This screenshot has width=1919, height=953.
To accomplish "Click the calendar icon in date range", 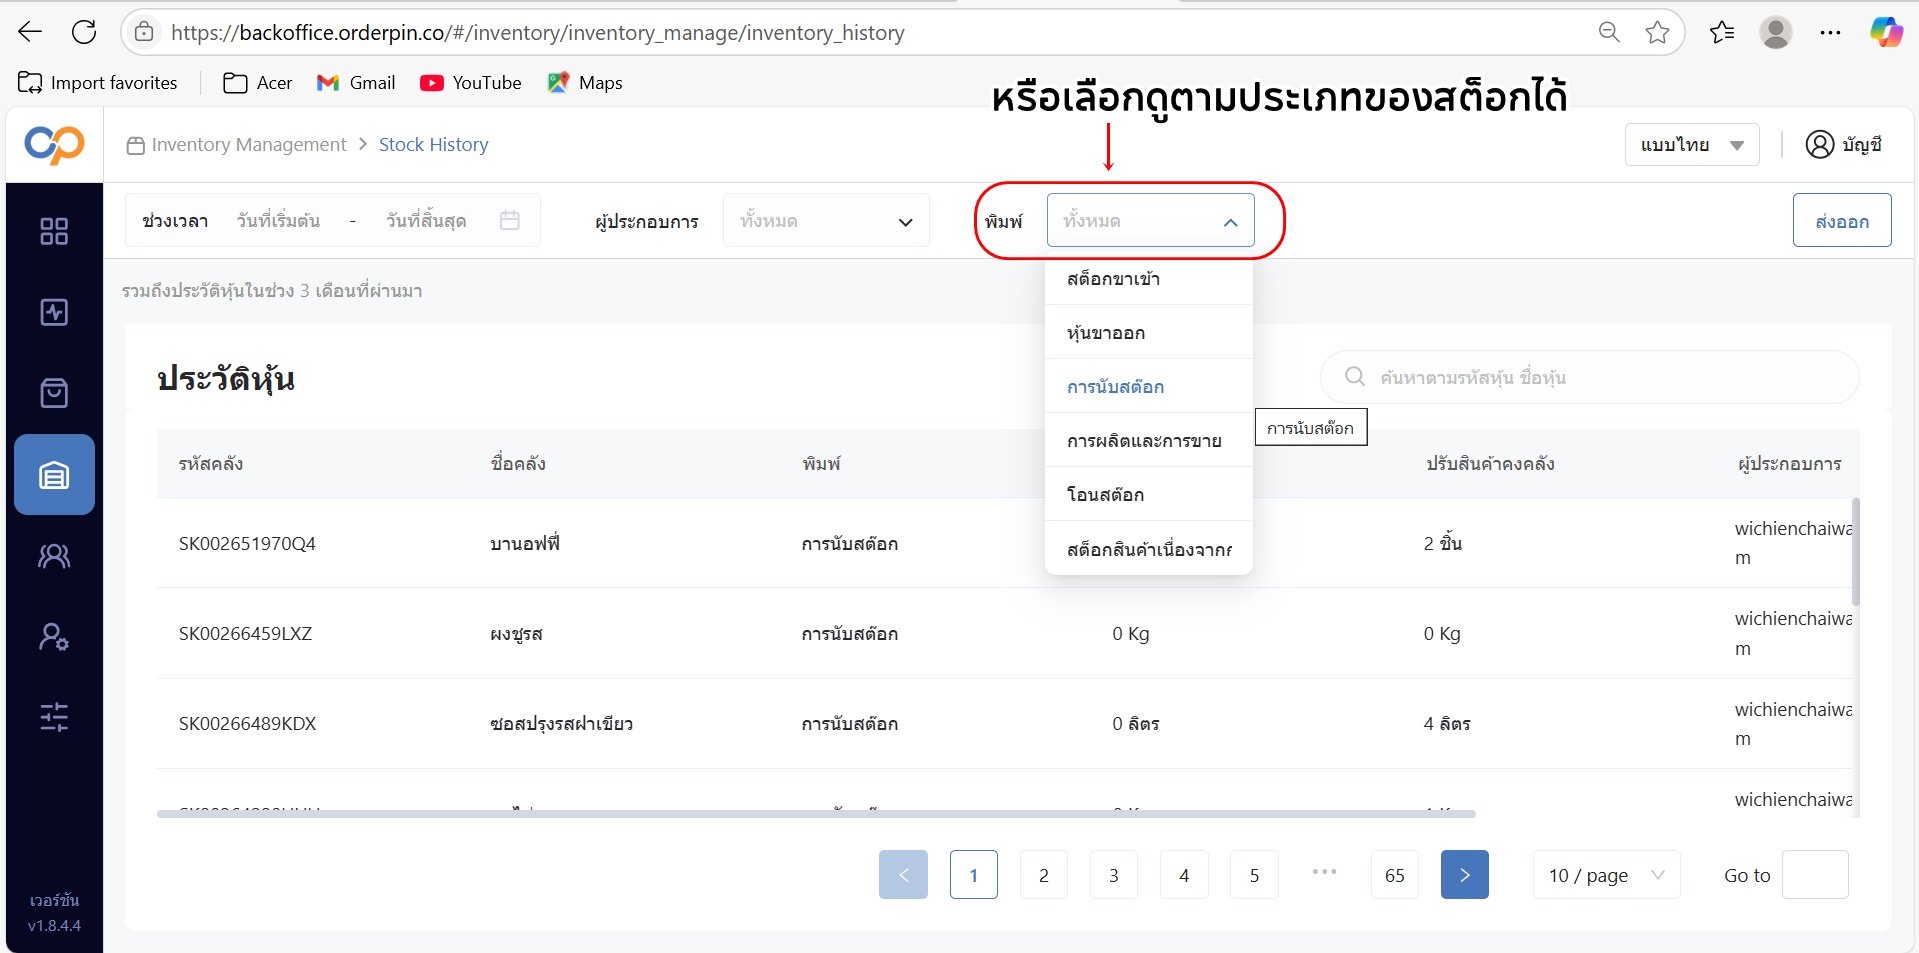I will tap(509, 220).
